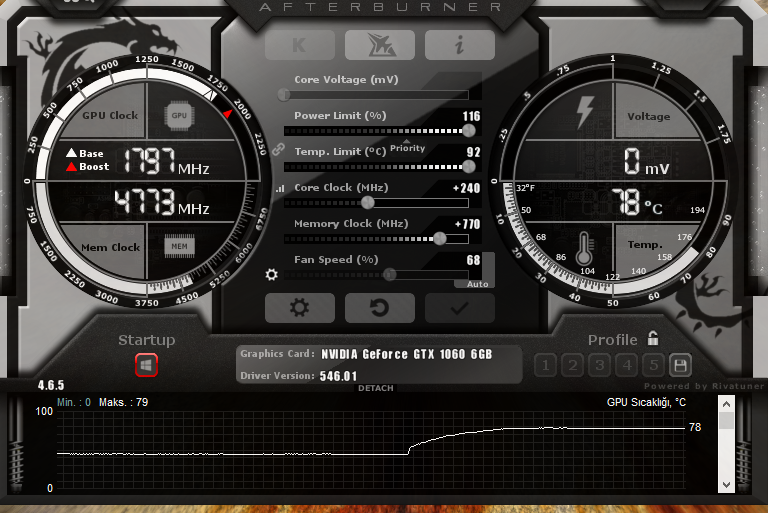Screen dimensions: 768x513
Task: Open the information i button
Action: pyautogui.click(x=459, y=45)
